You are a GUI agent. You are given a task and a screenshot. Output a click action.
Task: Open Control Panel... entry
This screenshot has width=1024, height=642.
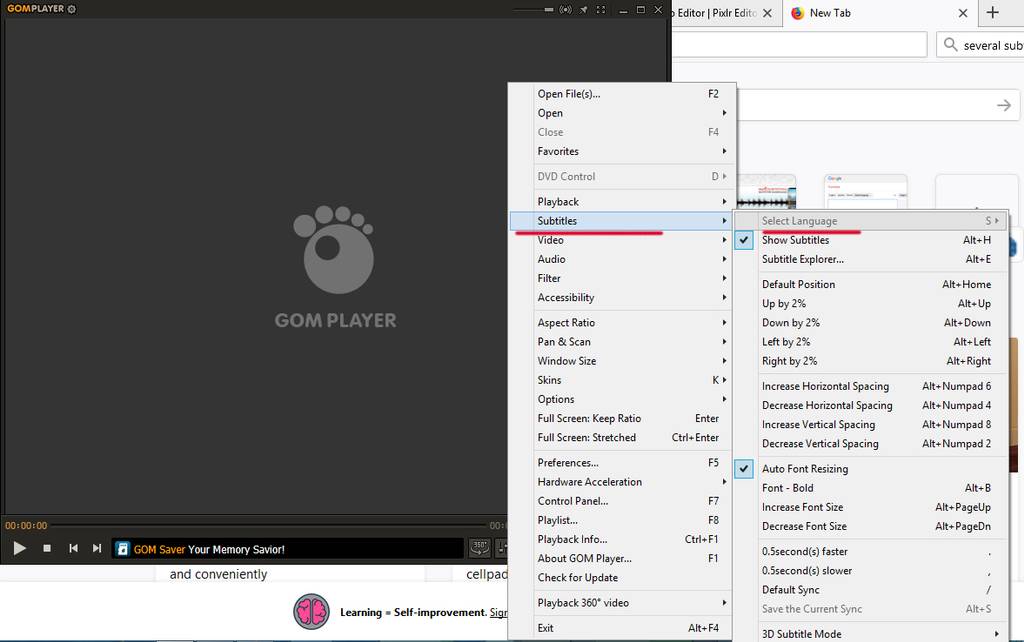[622, 501]
